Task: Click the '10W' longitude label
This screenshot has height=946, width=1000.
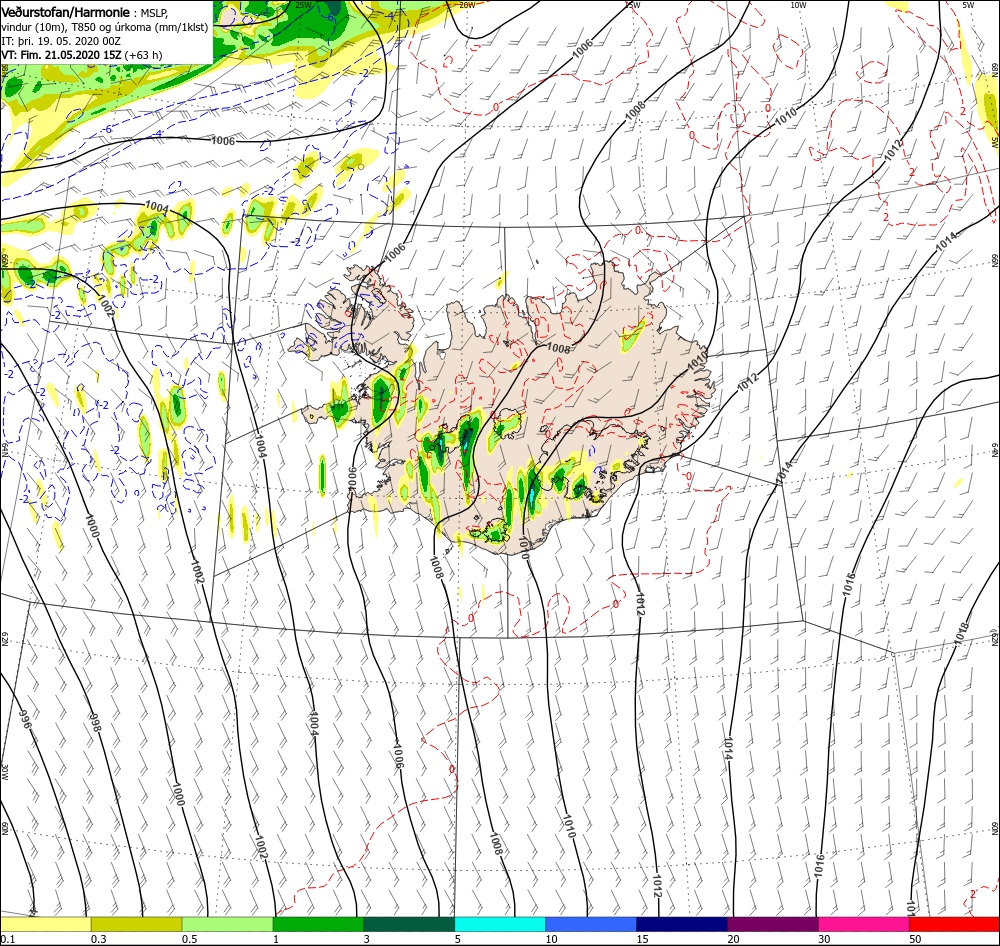Action: 798,4
